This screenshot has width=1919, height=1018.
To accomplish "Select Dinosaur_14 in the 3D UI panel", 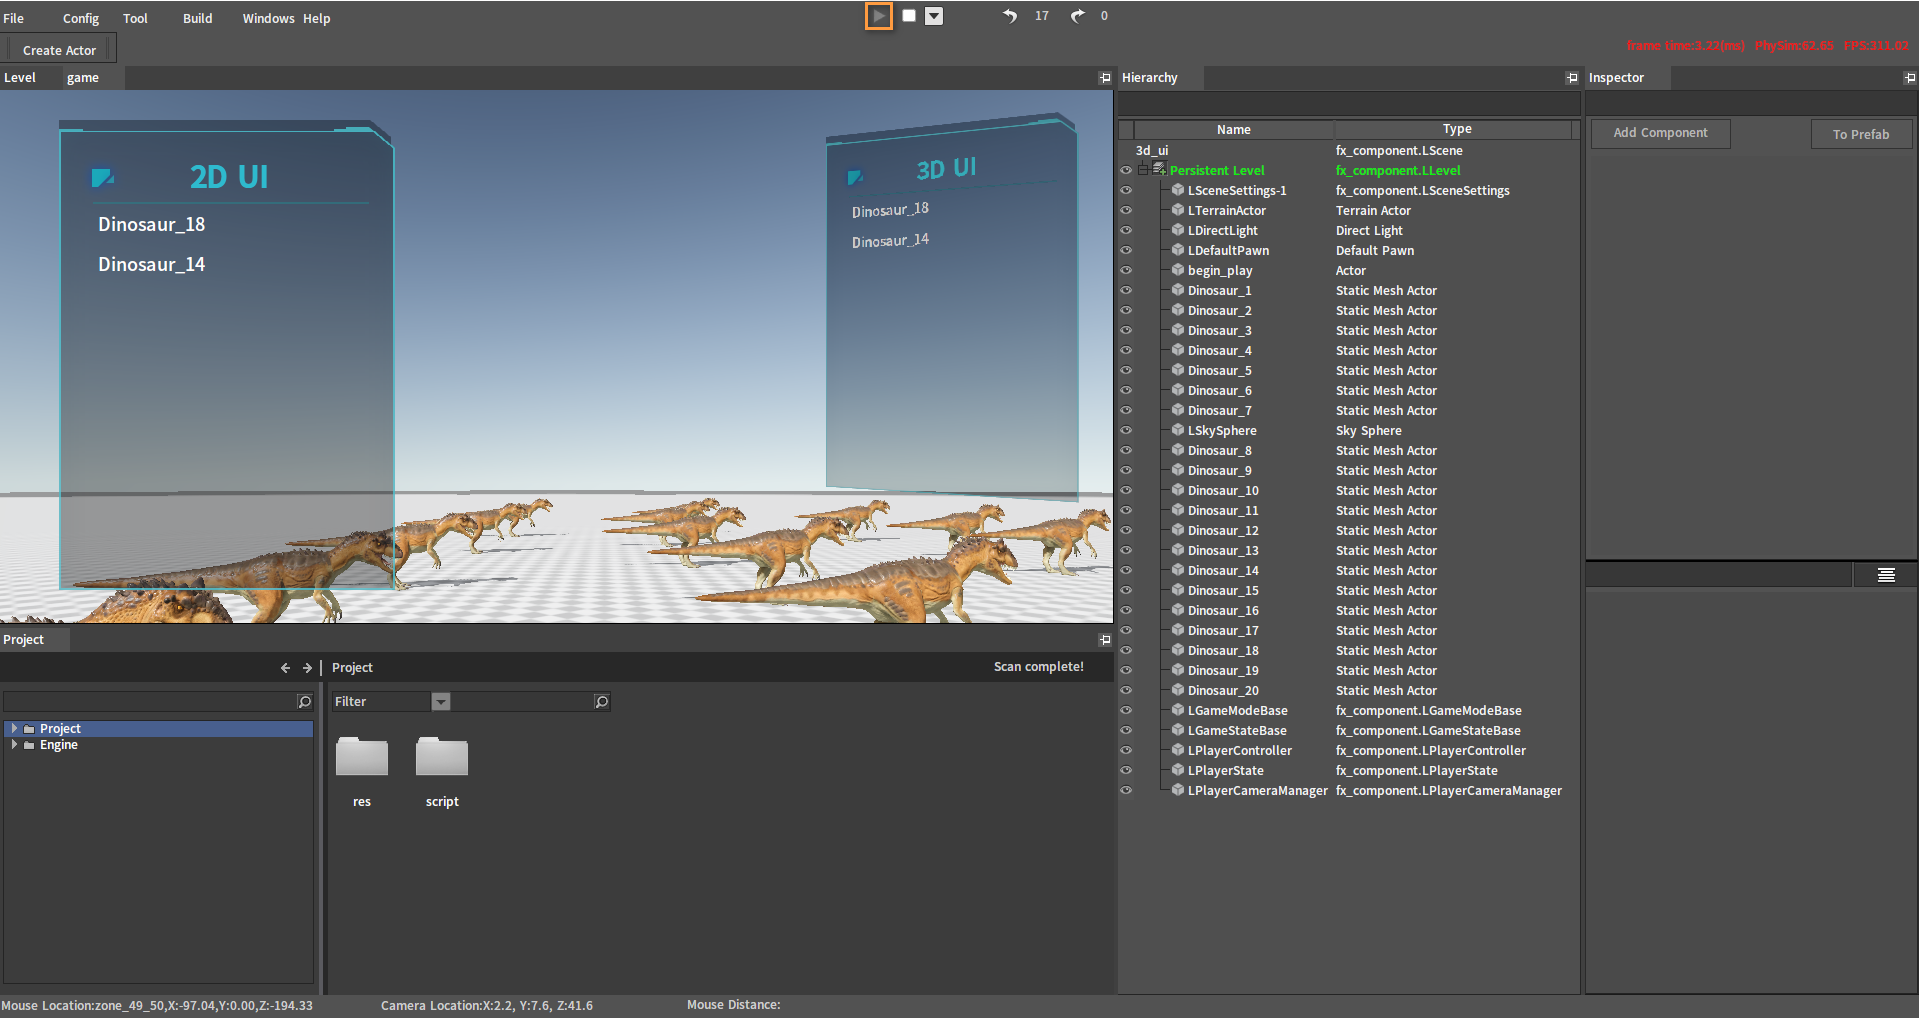I will click(890, 241).
